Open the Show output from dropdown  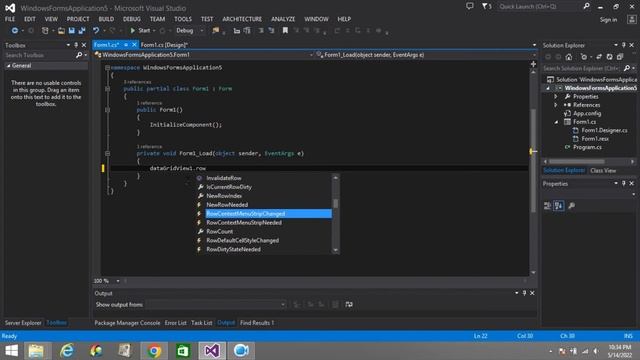pyautogui.click(x=282, y=304)
